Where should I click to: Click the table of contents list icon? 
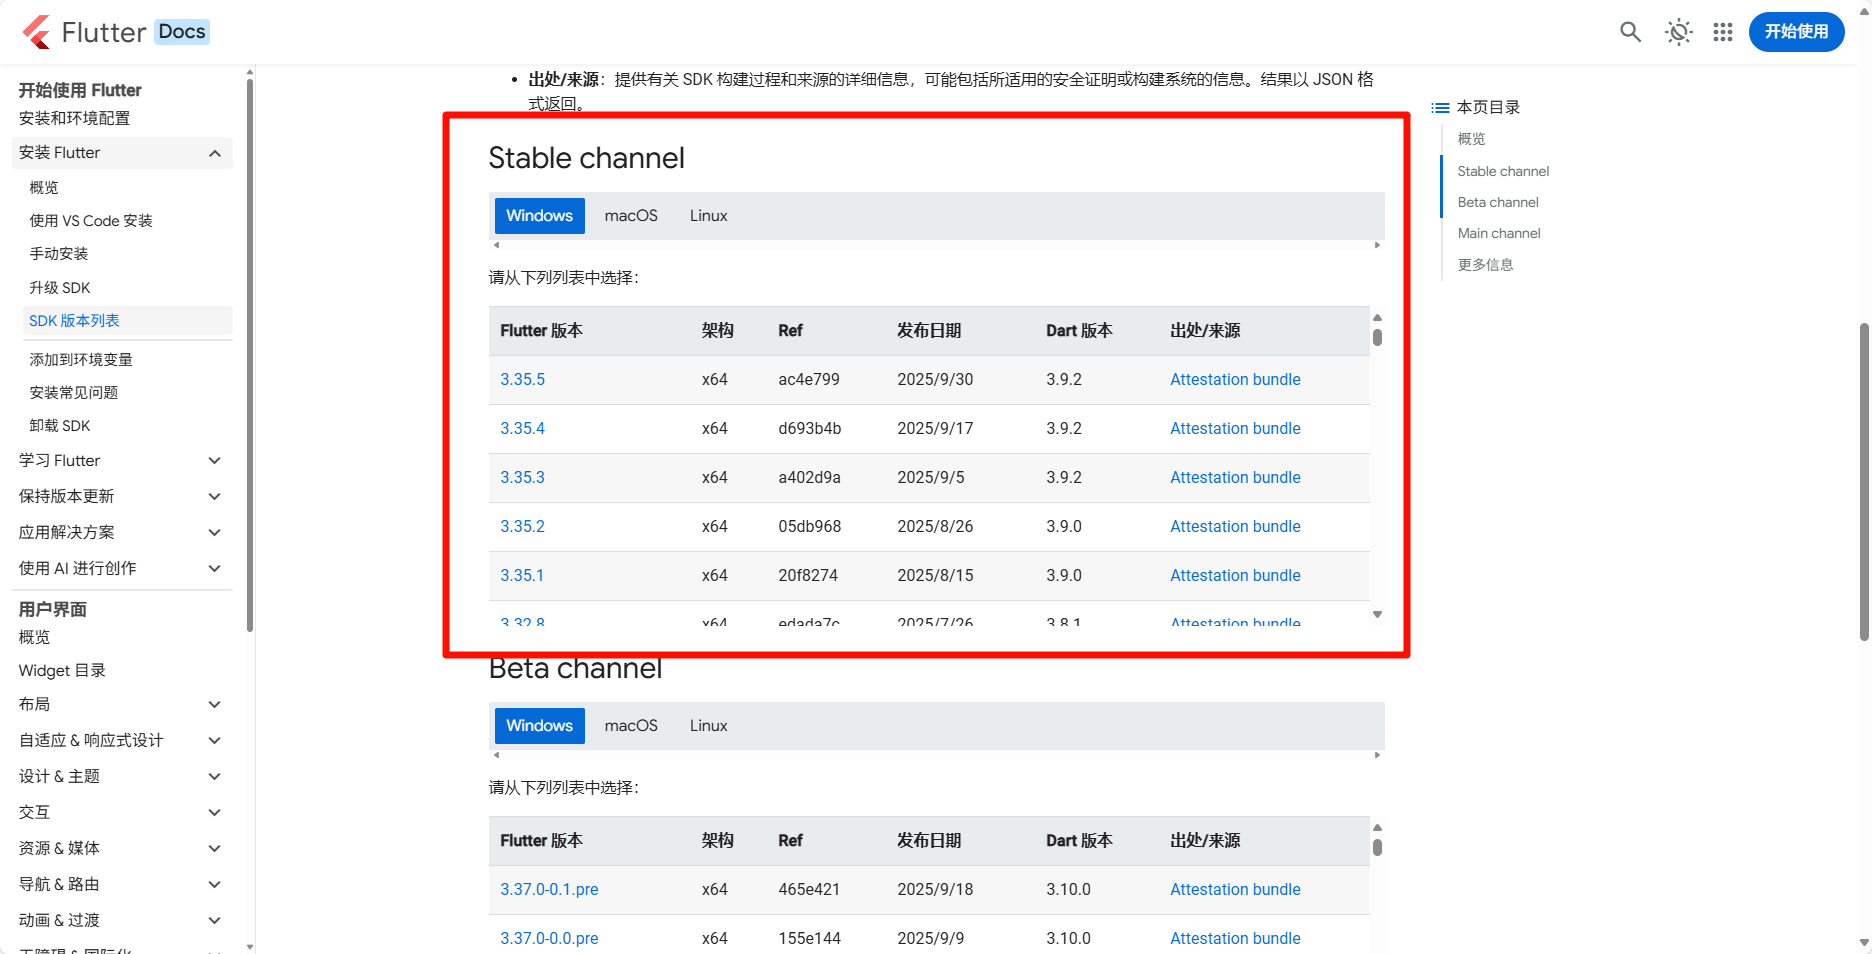pyautogui.click(x=1440, y=108)
